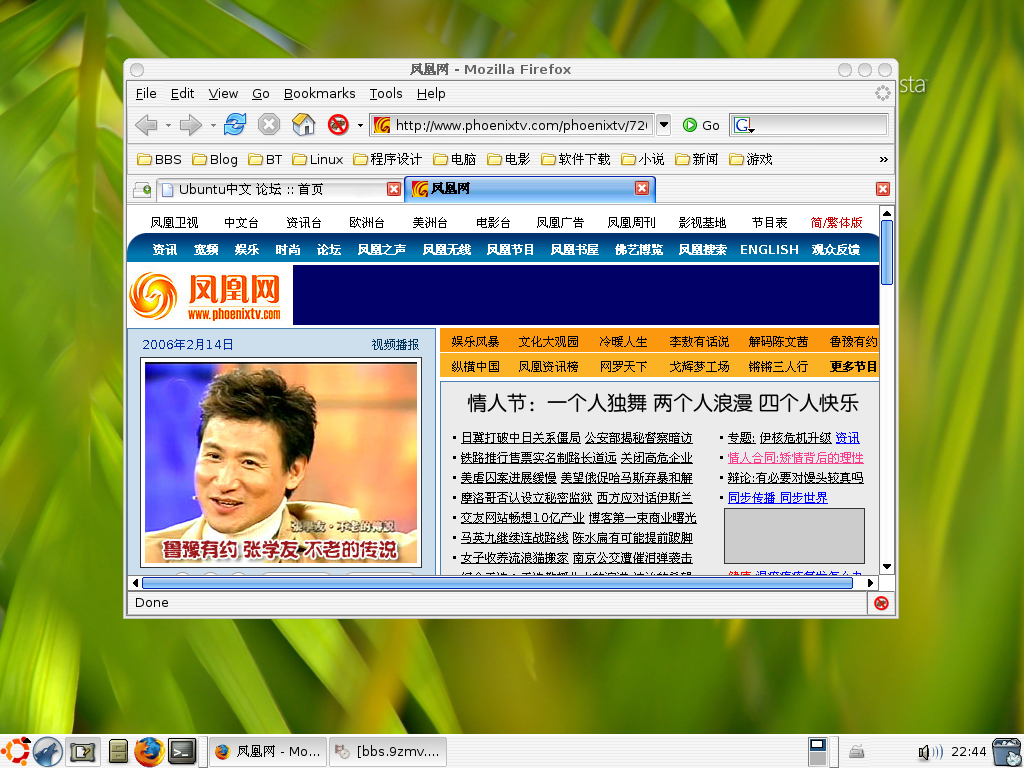Viewport: 1024px width, 768px height.
Task: Click the 娱乐风暴 program link
Action: (475, 342)
